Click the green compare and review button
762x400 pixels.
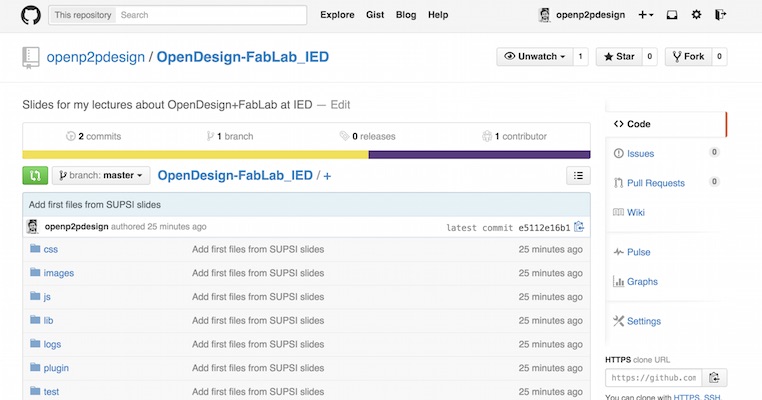point(35,175)
